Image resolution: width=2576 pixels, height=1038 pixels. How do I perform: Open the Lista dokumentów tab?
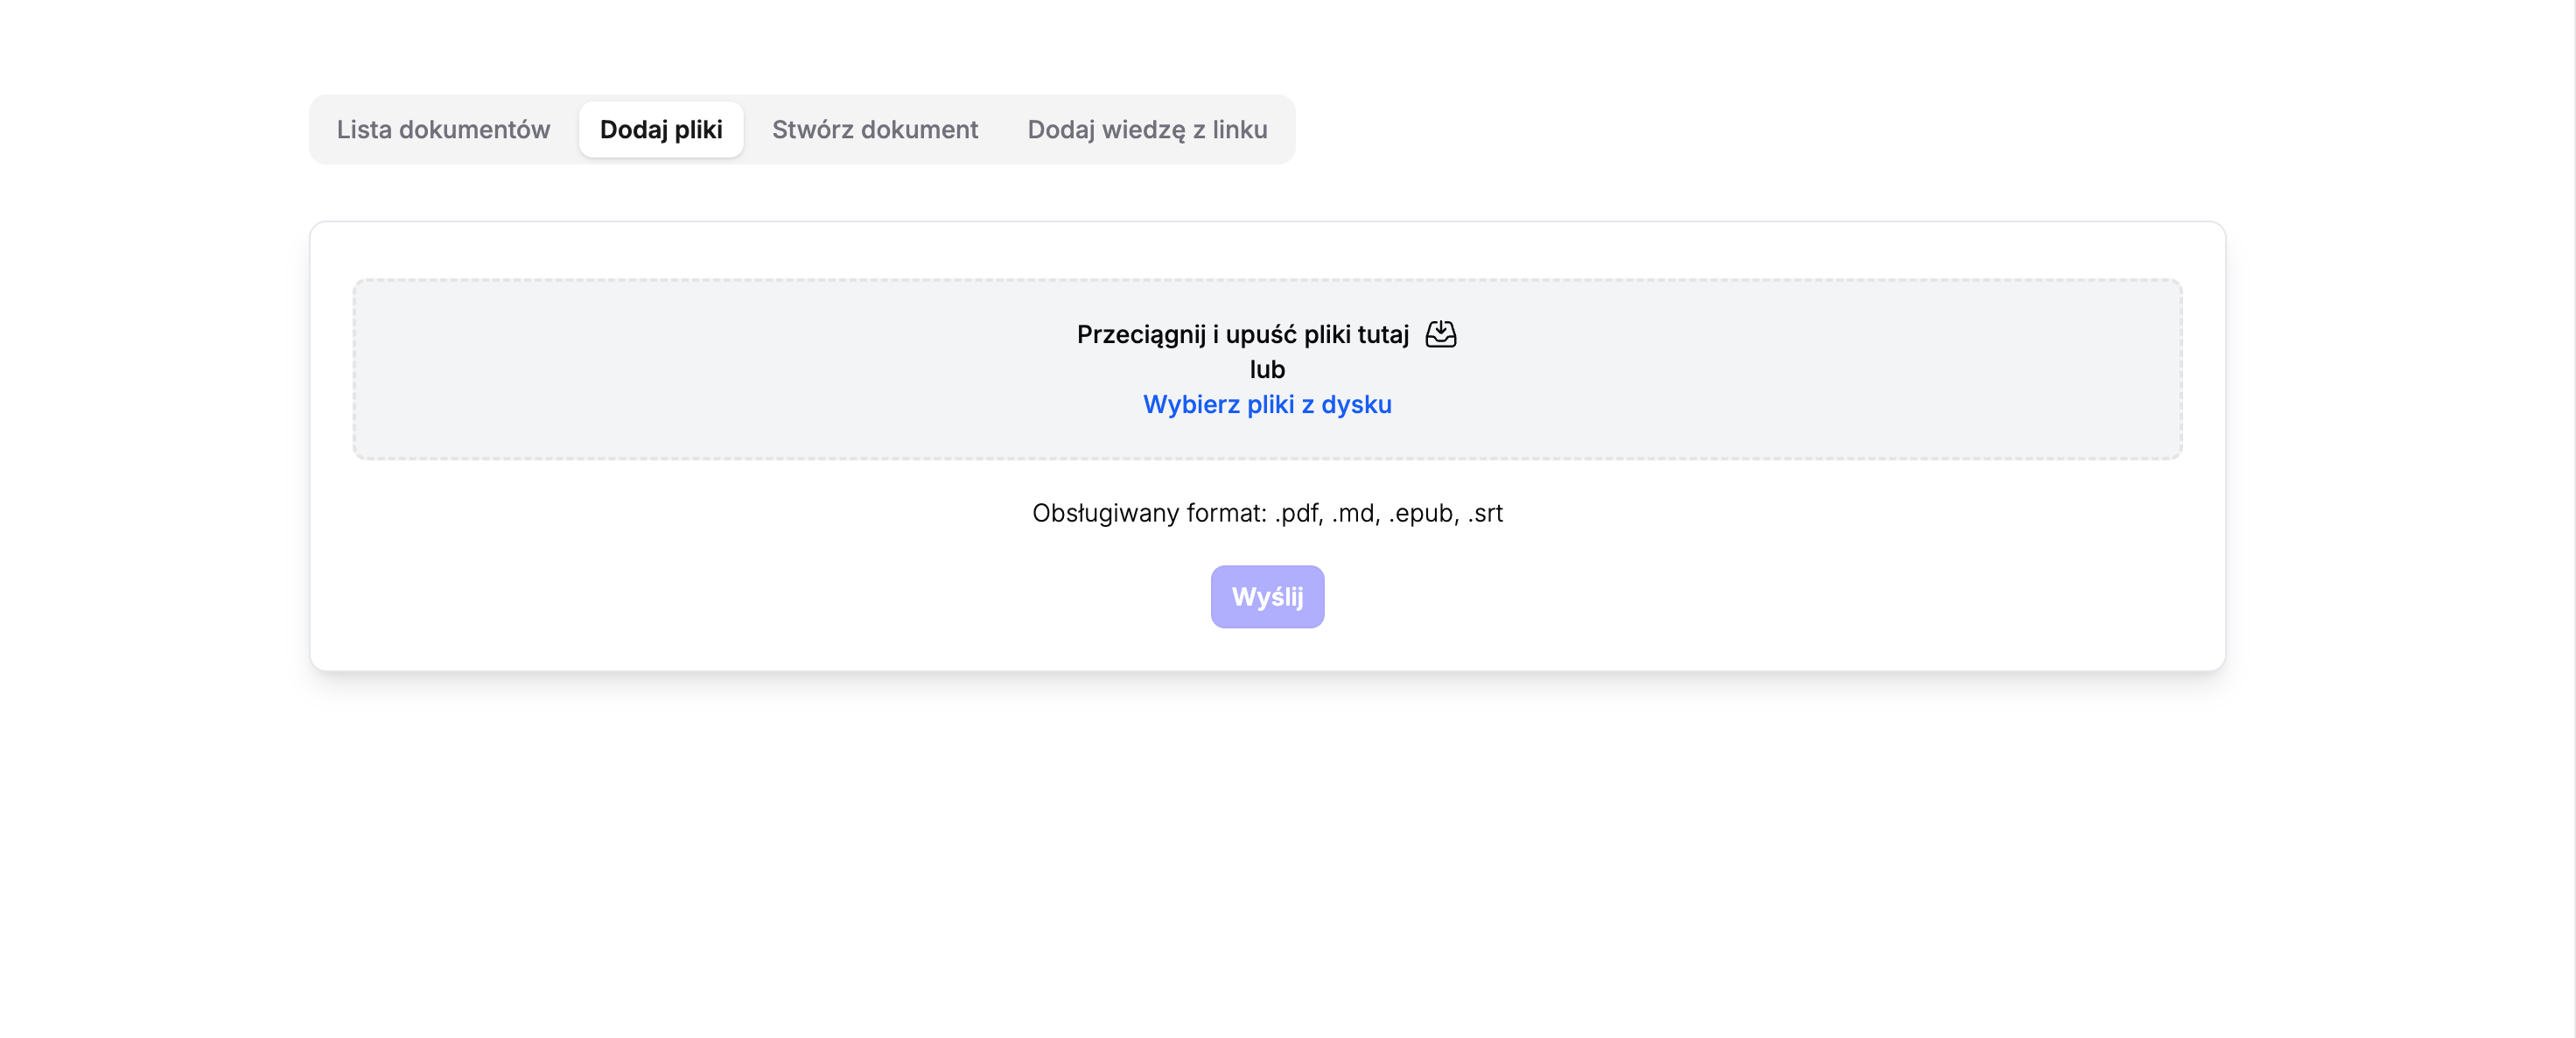[443, 130]
